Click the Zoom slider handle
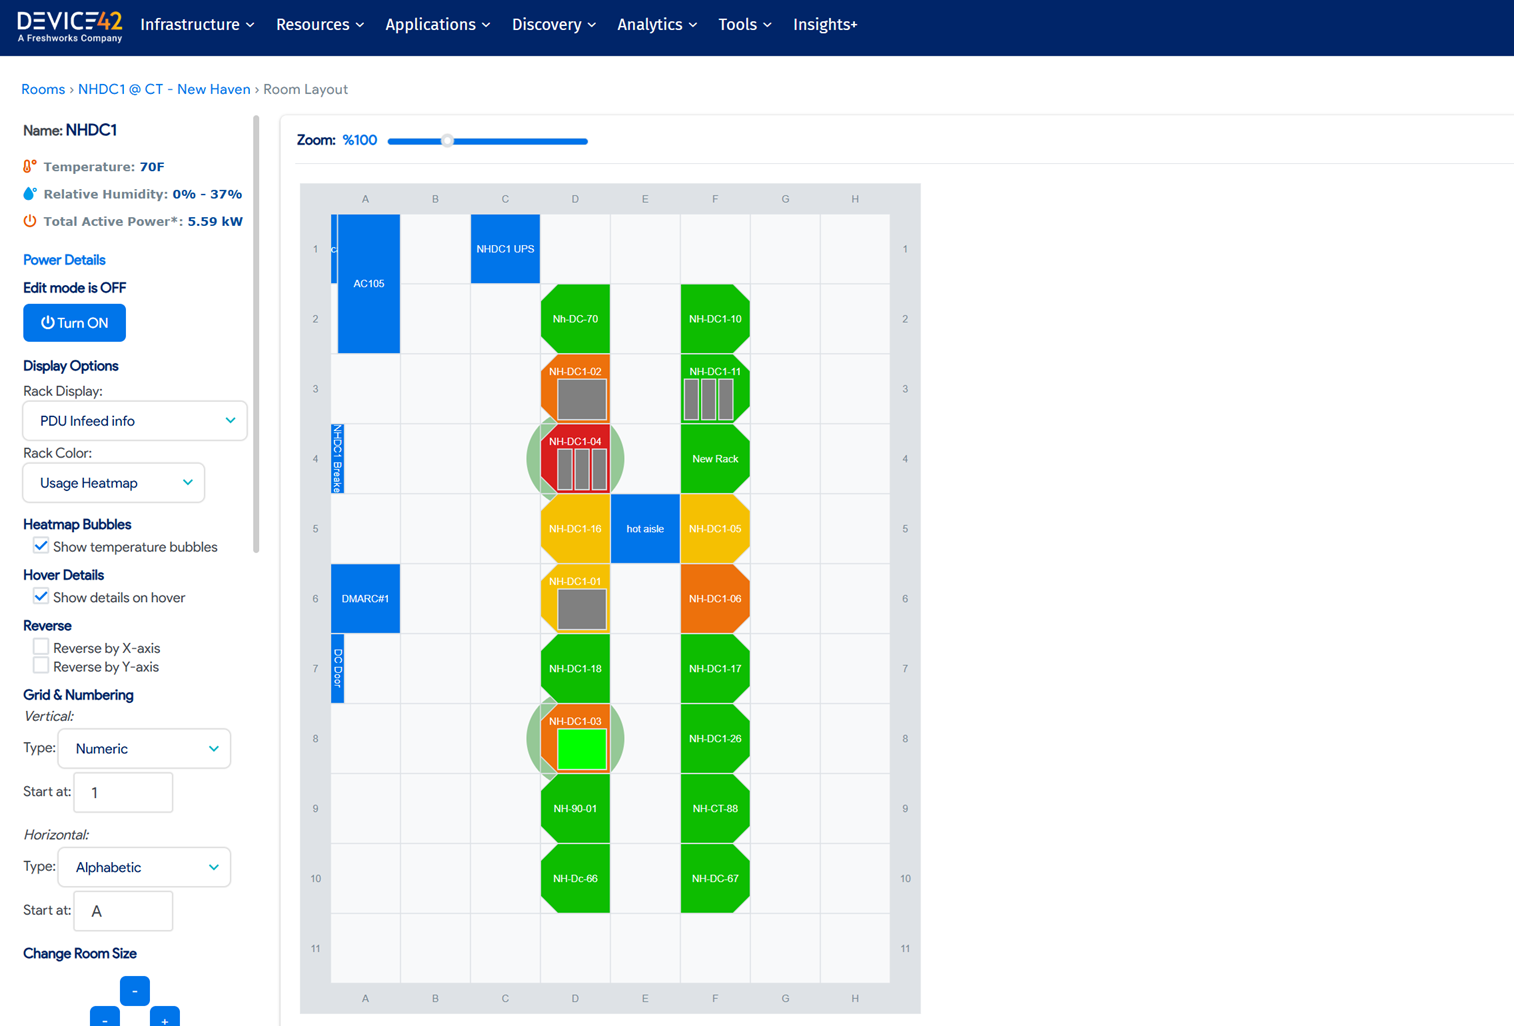Viewport: 1514px width, 1026px height. coord(448,141)
